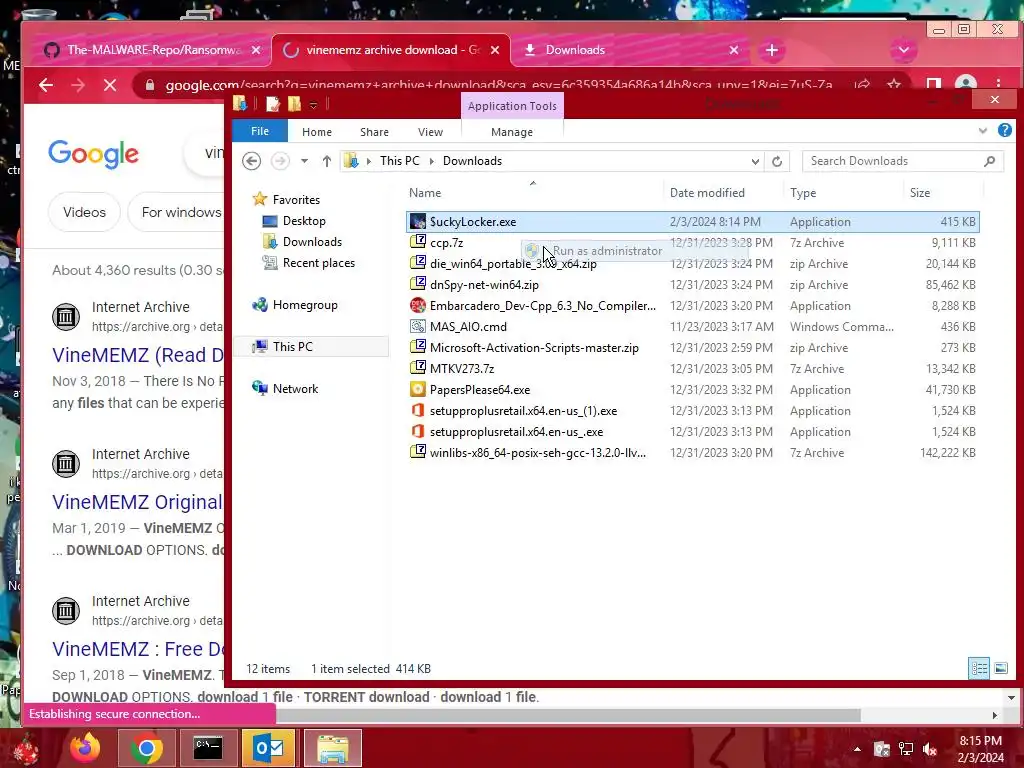Open the address bar history dropdown

[755, 161]
